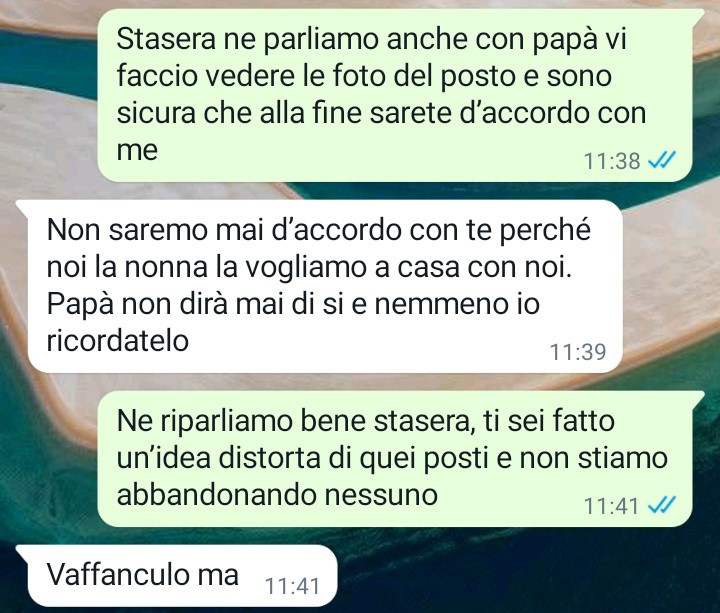Viewport: 720px width, 613px height.
Task: Click the word 'me' ending the first message
Action: click(x=137, y=151)
